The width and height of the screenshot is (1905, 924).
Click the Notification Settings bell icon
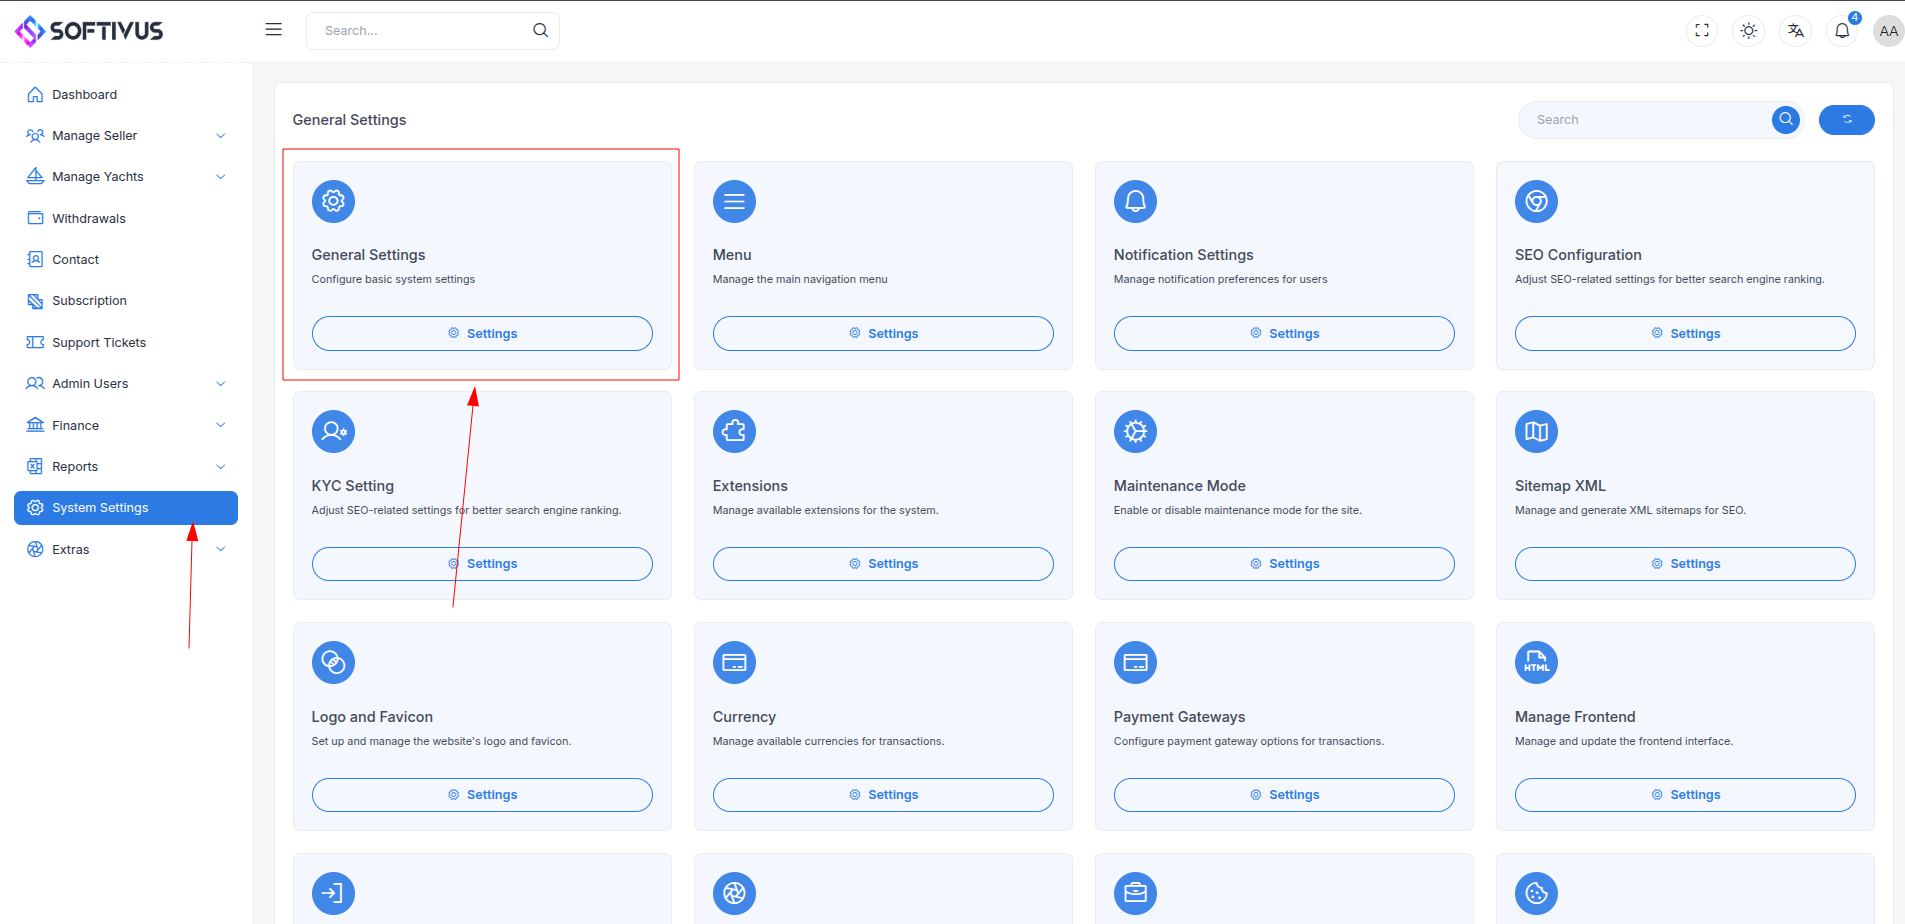1135,201
